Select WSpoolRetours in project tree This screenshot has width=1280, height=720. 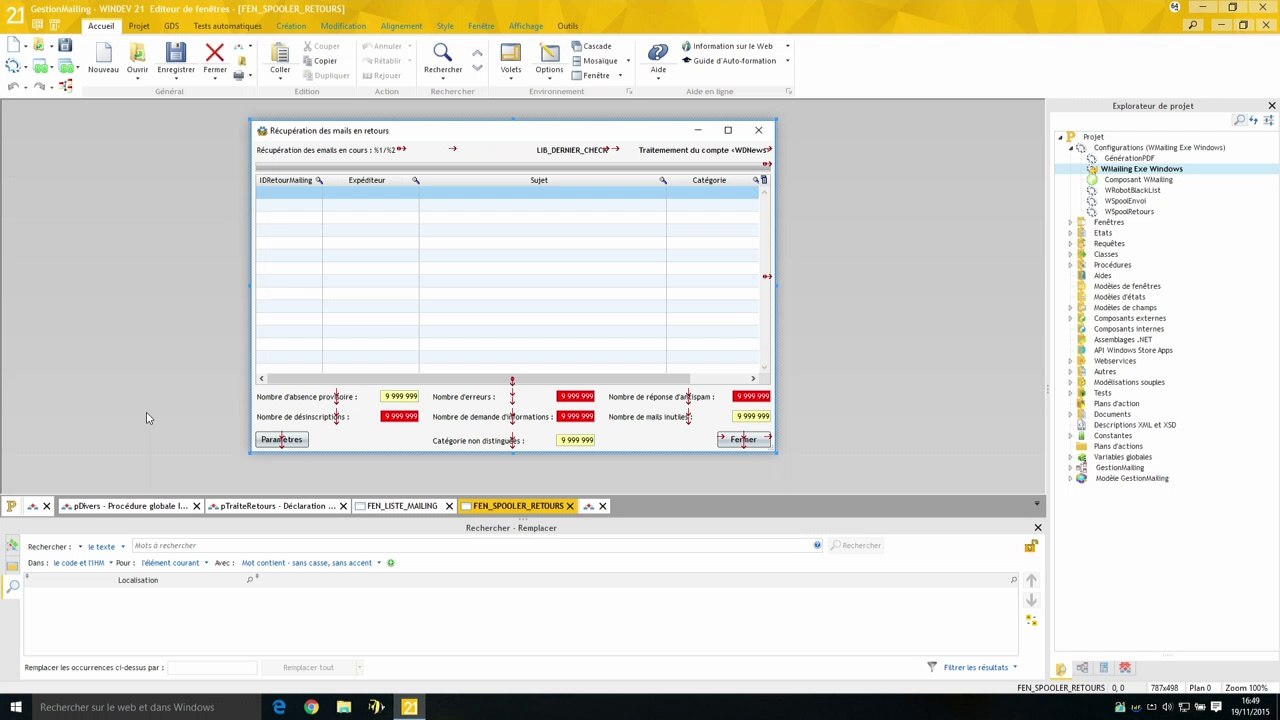pos(1129,212)
